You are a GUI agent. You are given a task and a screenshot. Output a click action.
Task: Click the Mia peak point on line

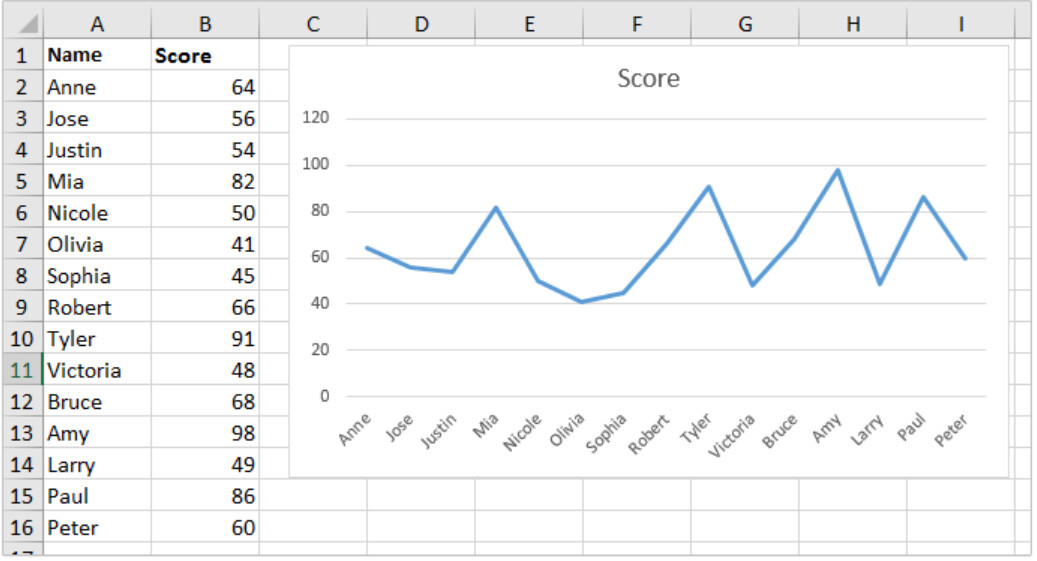(496, 207)
